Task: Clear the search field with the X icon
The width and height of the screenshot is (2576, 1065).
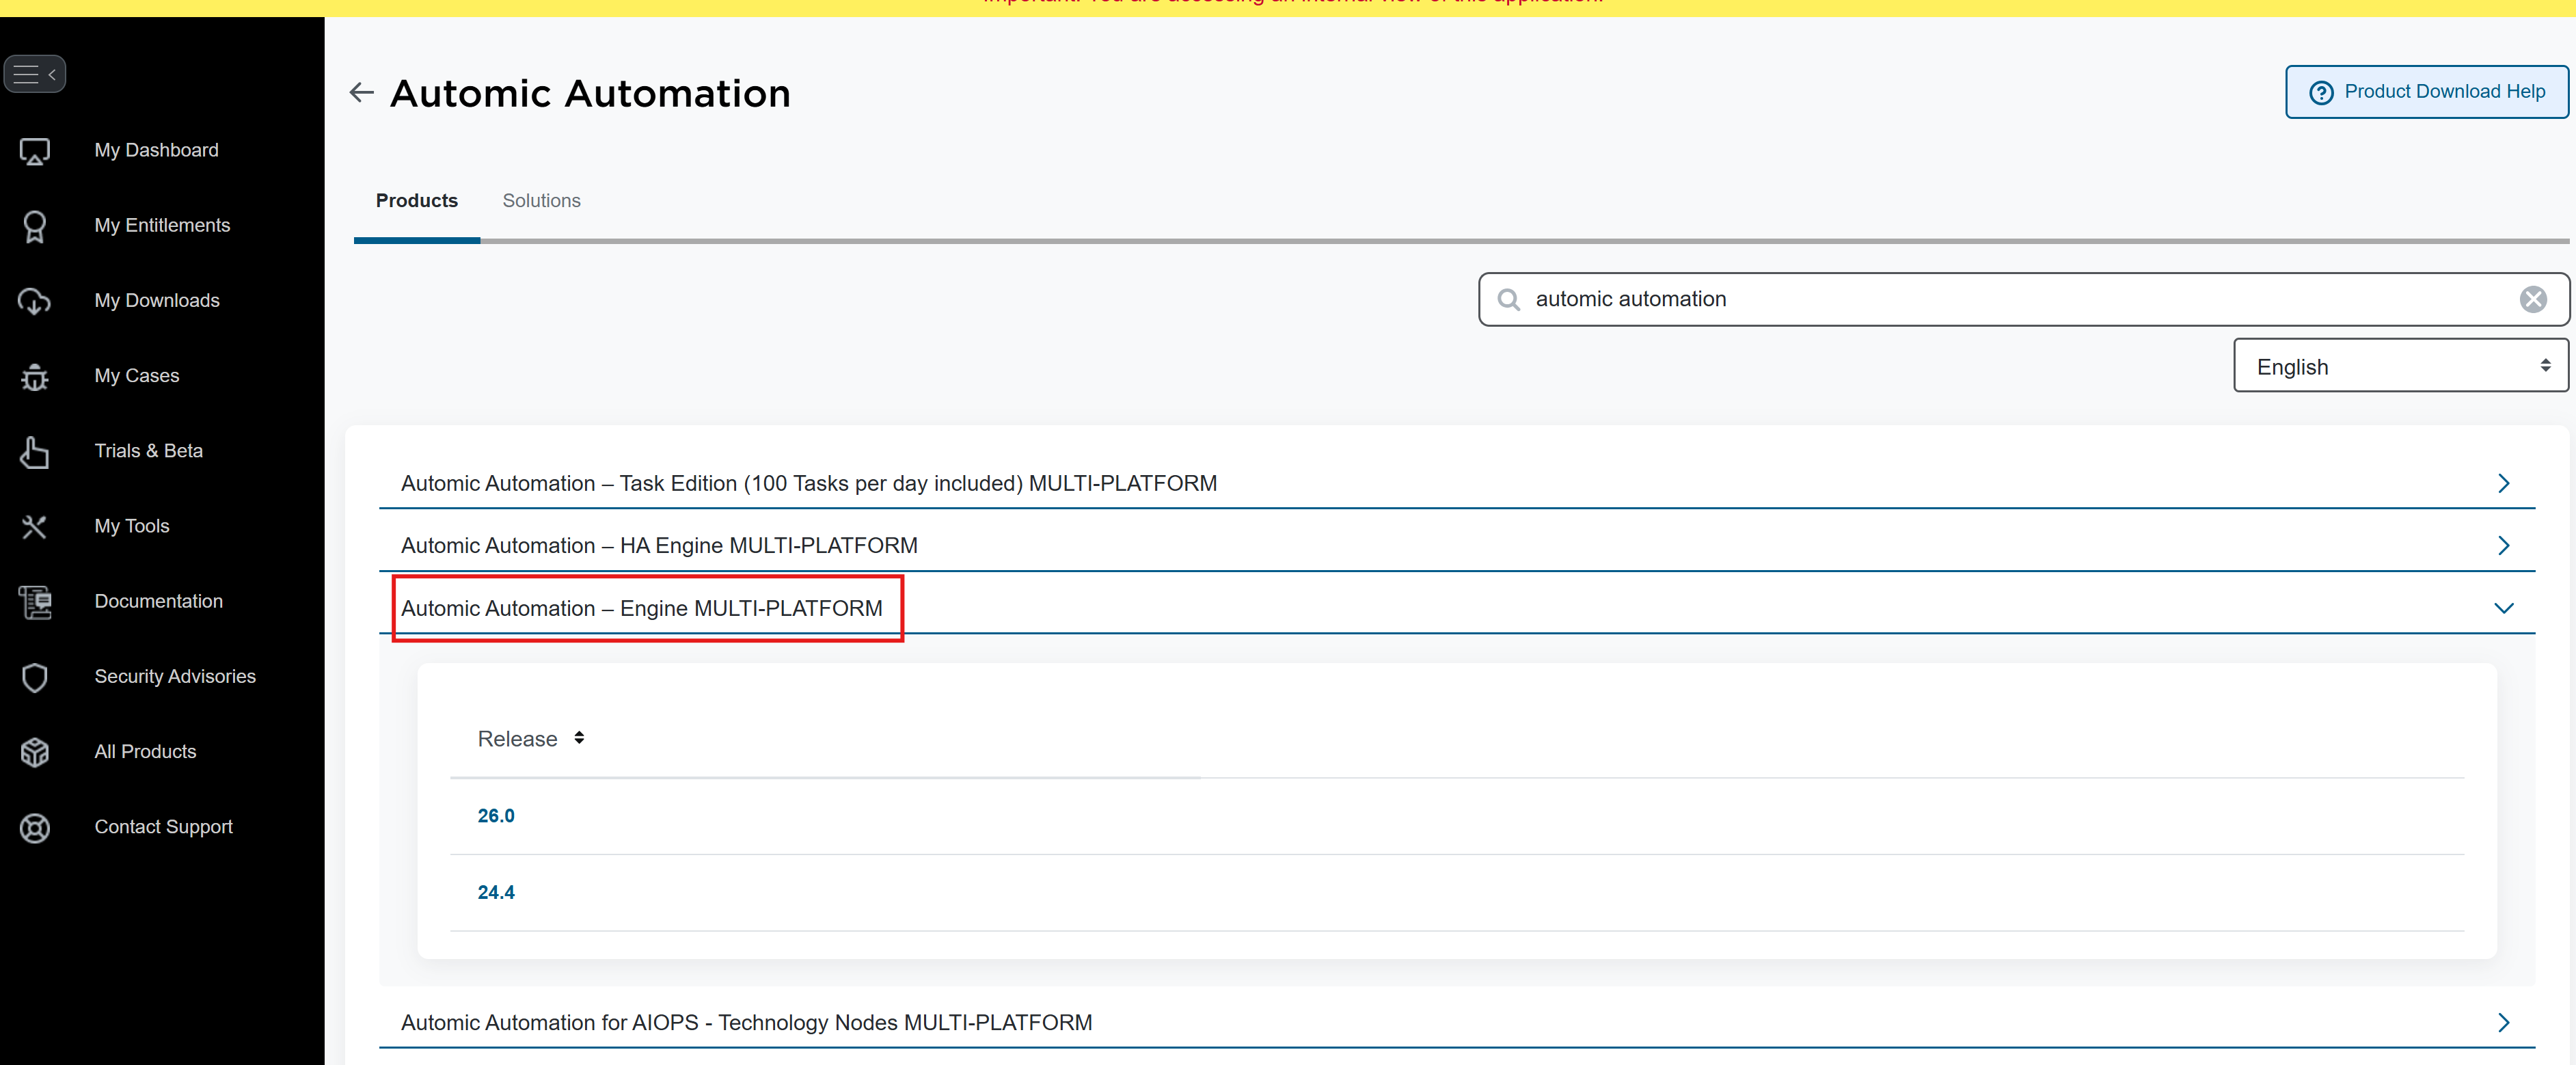Action: (2533, 299)
